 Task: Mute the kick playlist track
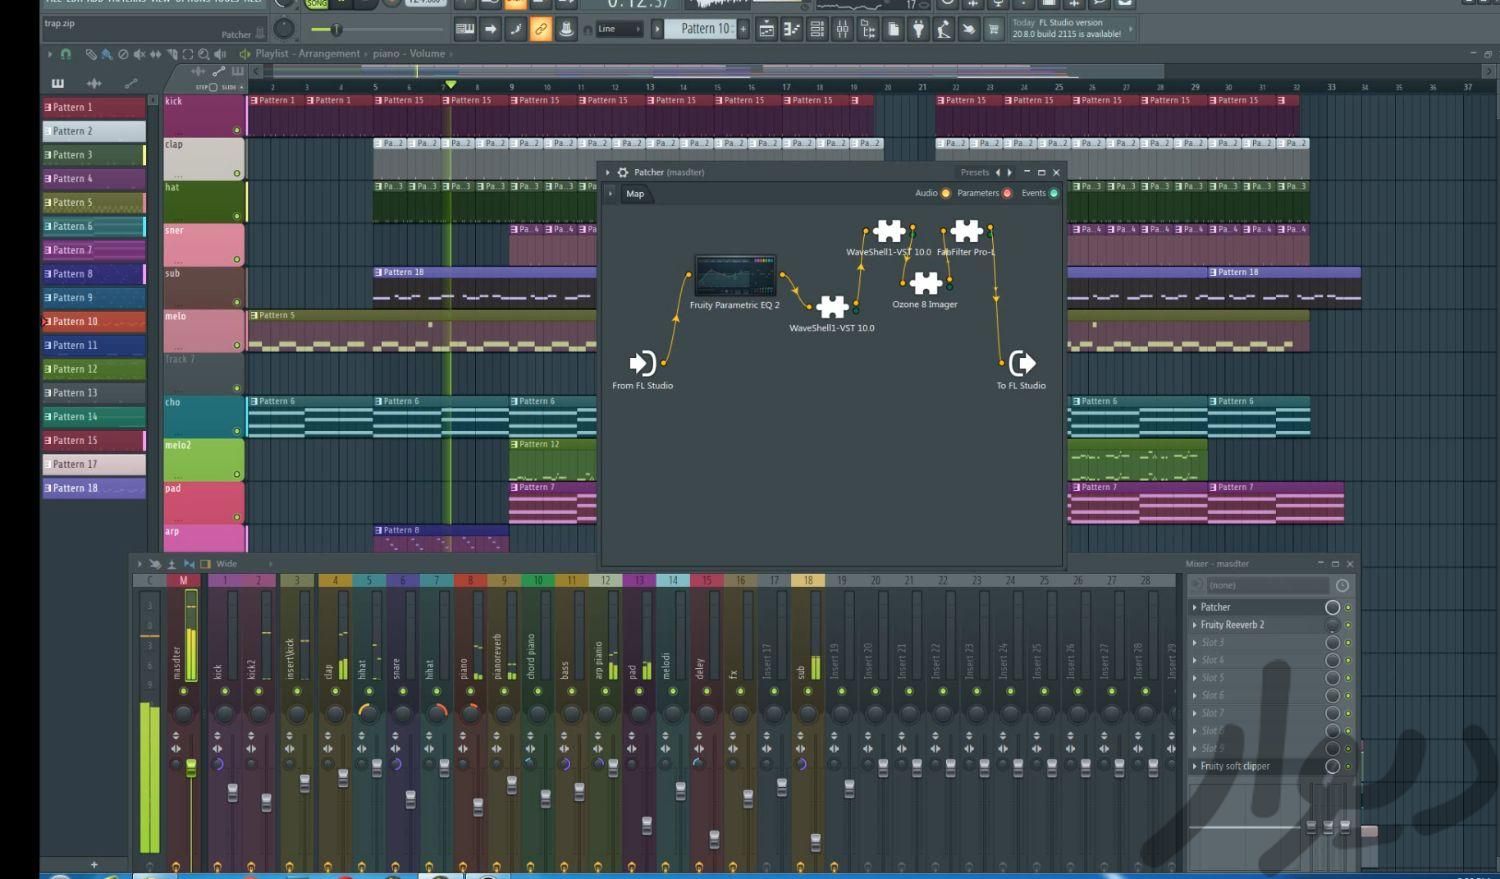(x=237, y=130)
